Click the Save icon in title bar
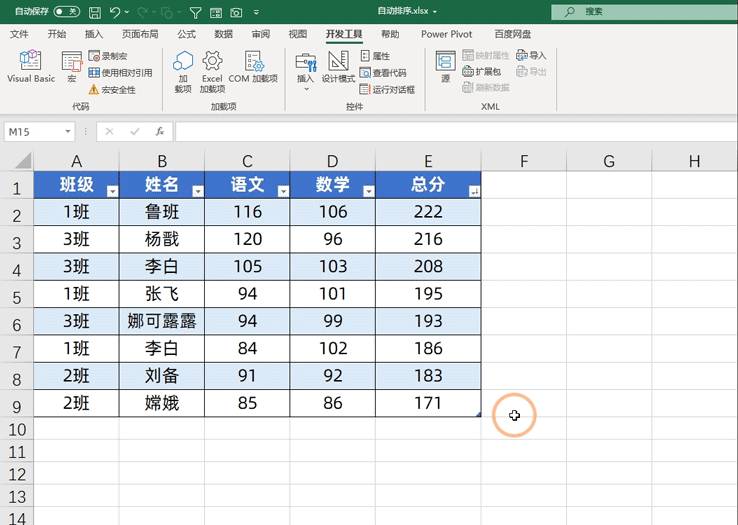The height and width of the screenshot is (525, 738). point(95,12)
